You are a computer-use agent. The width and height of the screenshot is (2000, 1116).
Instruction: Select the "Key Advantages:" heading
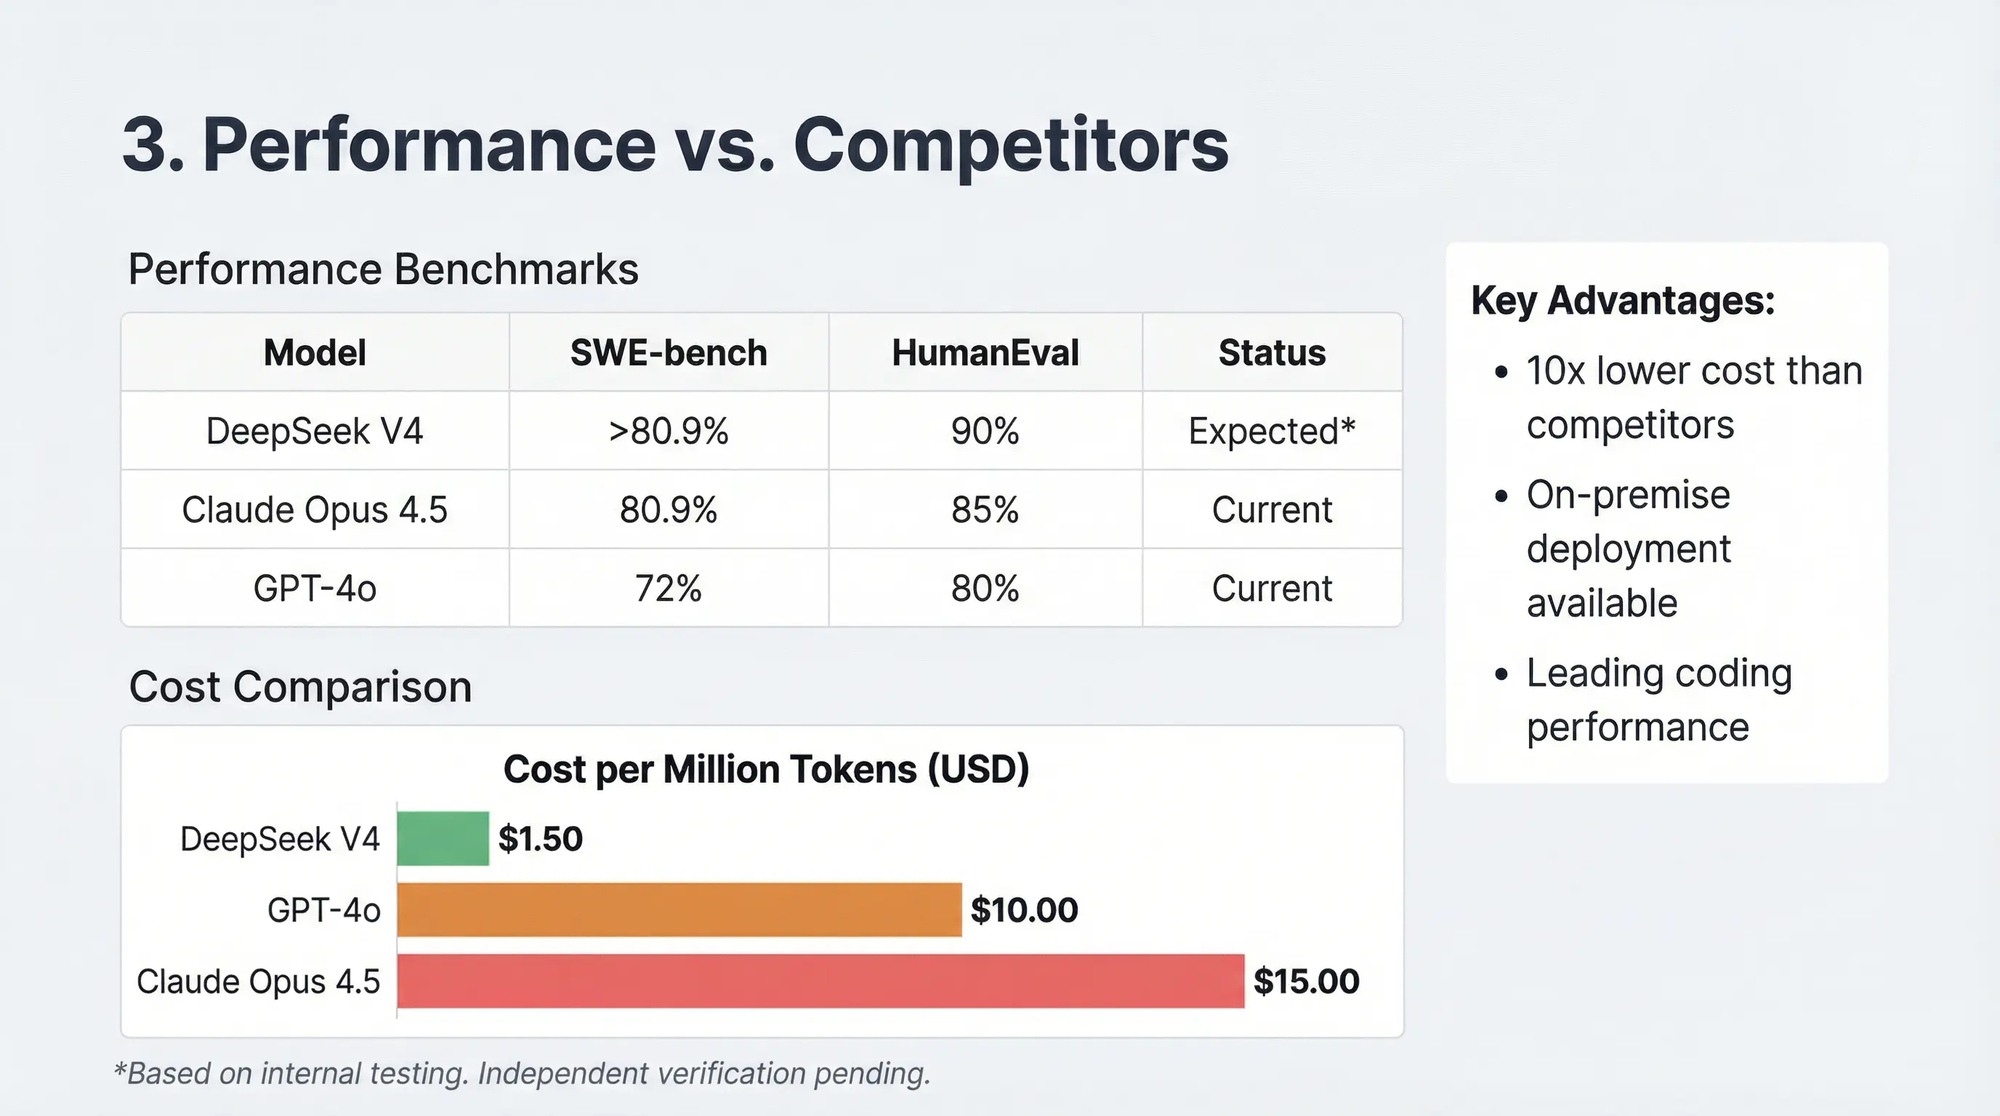coord(1623,301)
